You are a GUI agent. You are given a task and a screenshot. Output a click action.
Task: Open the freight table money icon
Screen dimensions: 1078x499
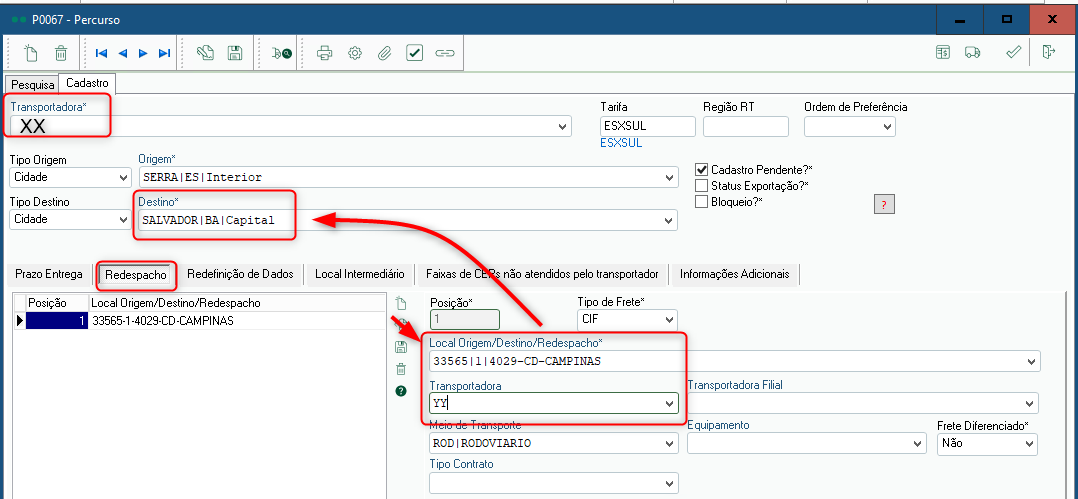pos(943,53)
